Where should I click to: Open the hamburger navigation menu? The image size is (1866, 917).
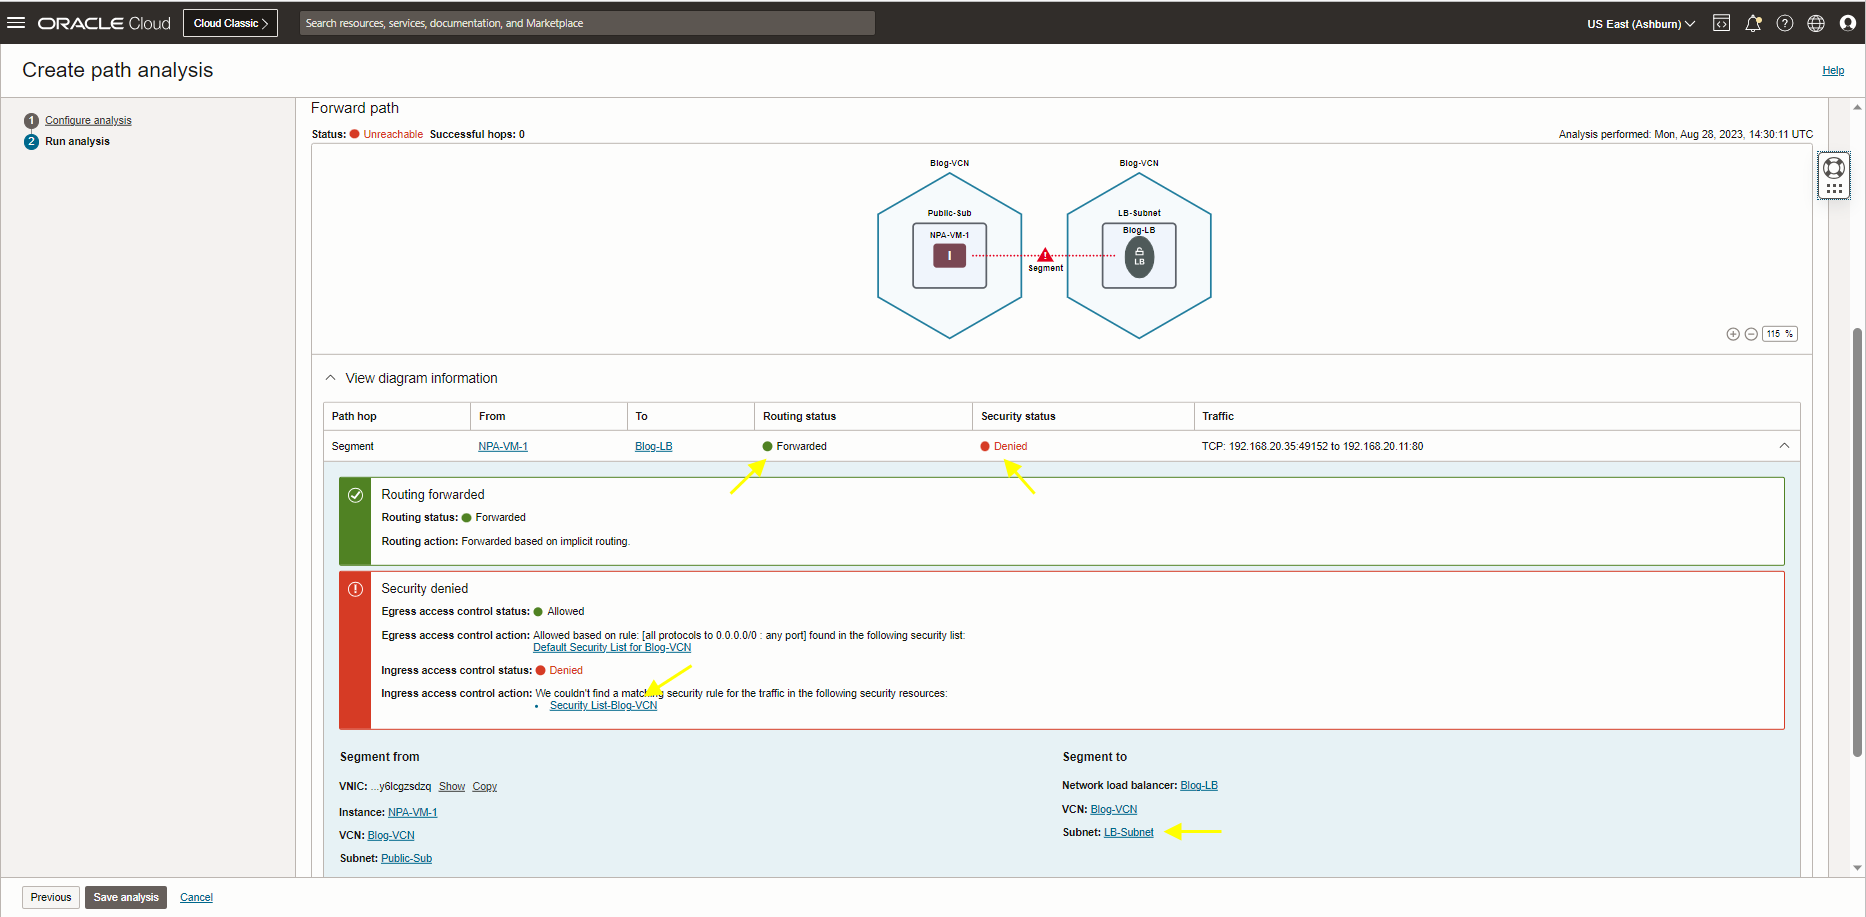(x=16, y=23)
